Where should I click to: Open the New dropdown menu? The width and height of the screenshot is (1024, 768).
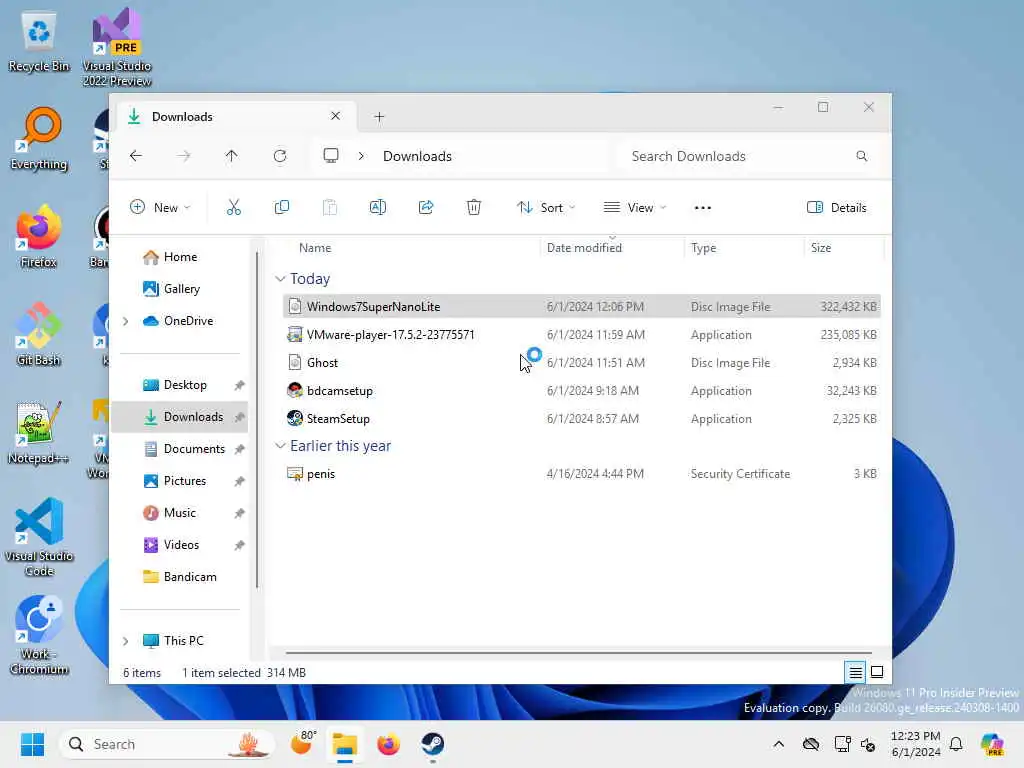pyautogui.click(x=160, y=208)
